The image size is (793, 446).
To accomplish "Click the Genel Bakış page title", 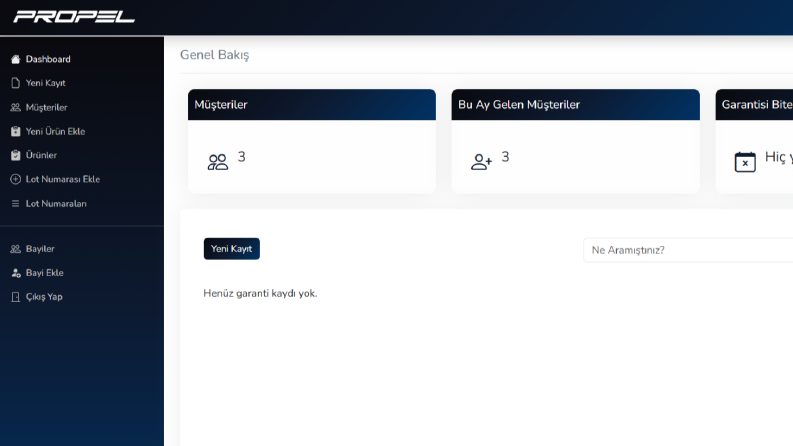I will [214, 55].
